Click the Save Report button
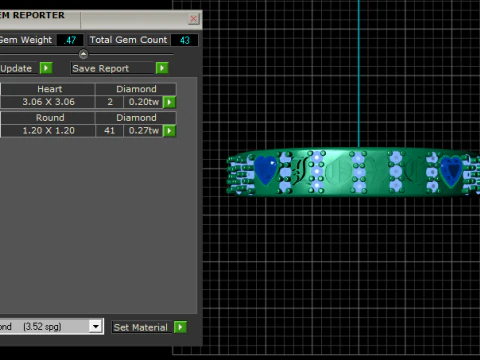 click(113, 68)
